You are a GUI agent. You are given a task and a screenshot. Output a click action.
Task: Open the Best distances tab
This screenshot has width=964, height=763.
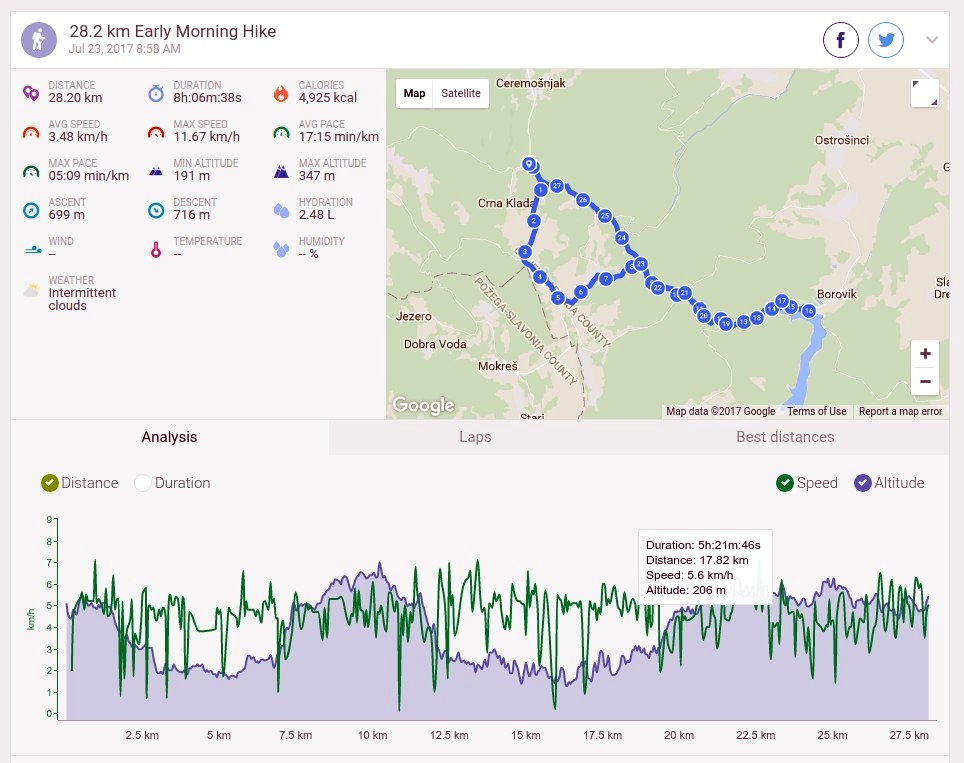click(785, 437)
